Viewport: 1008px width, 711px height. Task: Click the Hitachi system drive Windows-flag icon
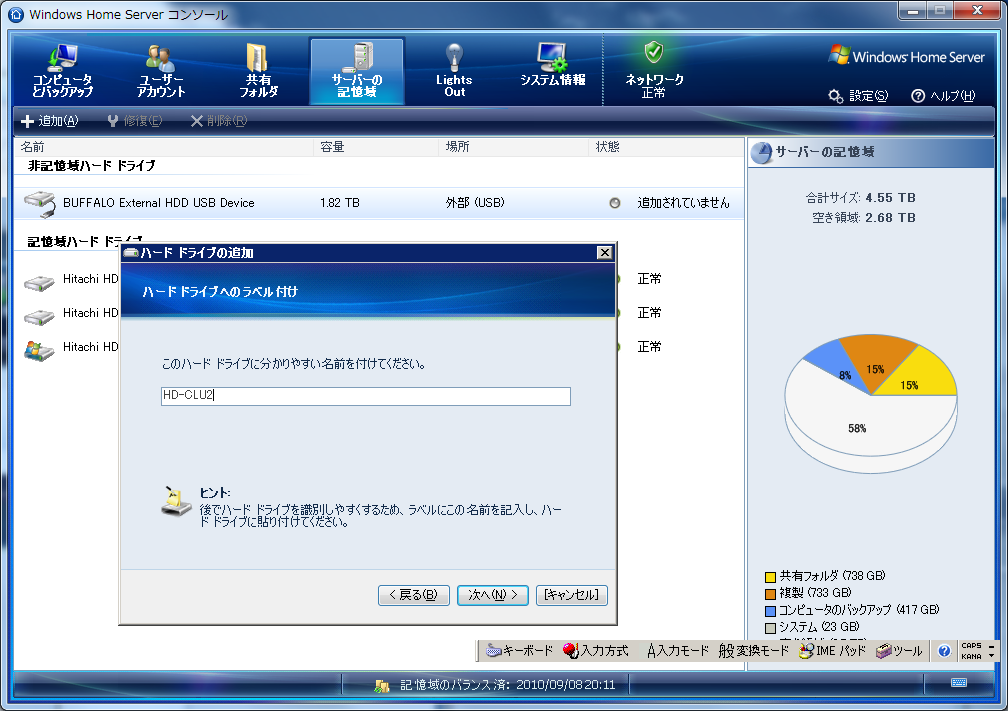[39, 350]
